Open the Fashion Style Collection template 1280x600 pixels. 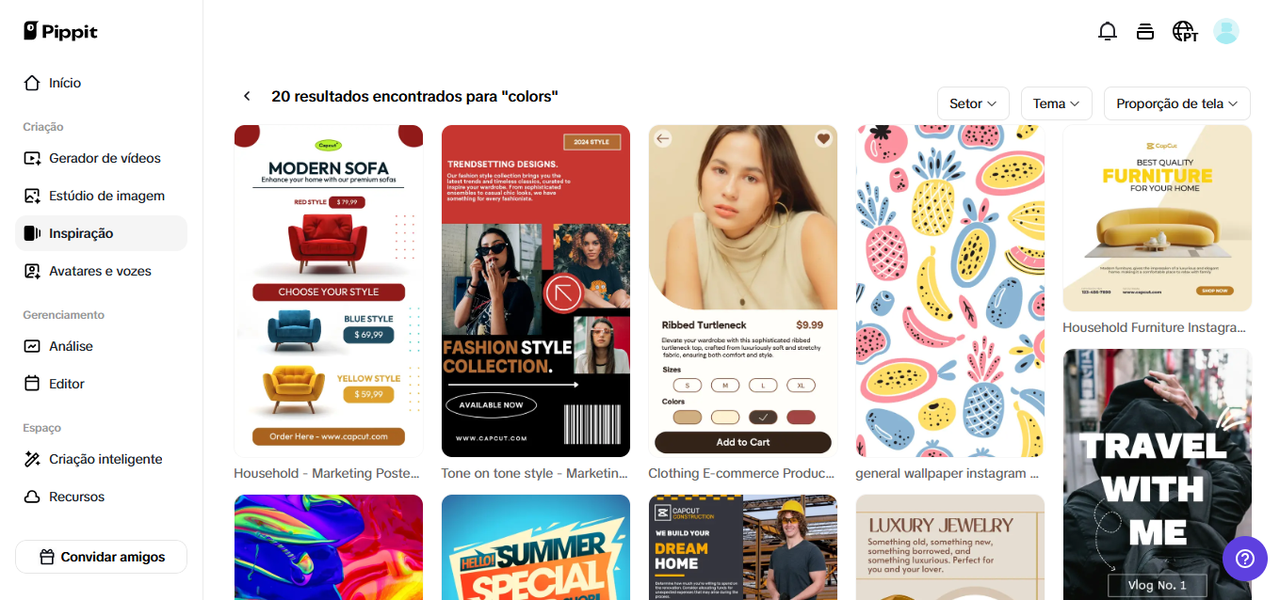[x=536, y=291]
